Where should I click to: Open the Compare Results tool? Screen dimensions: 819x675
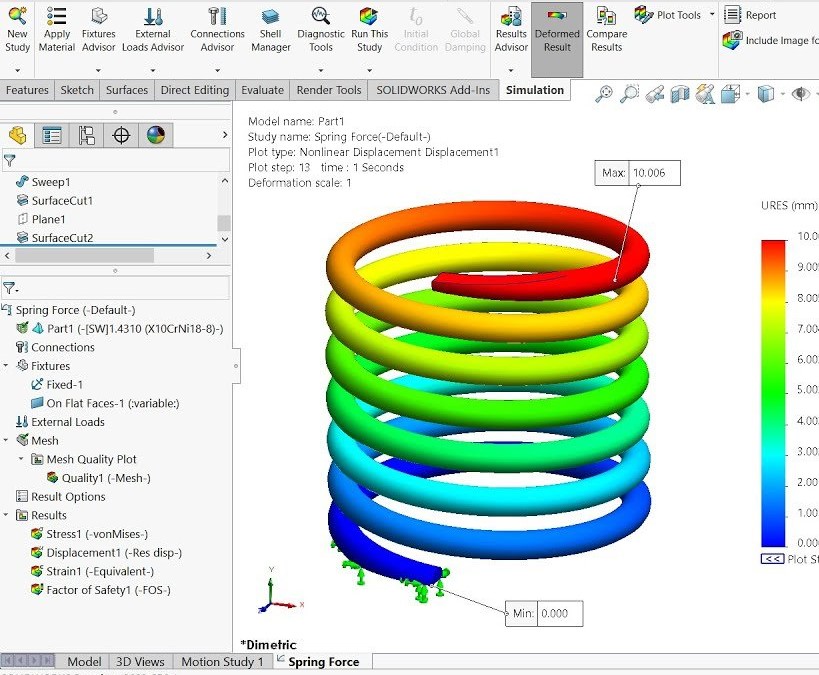(x=606, y=27)
